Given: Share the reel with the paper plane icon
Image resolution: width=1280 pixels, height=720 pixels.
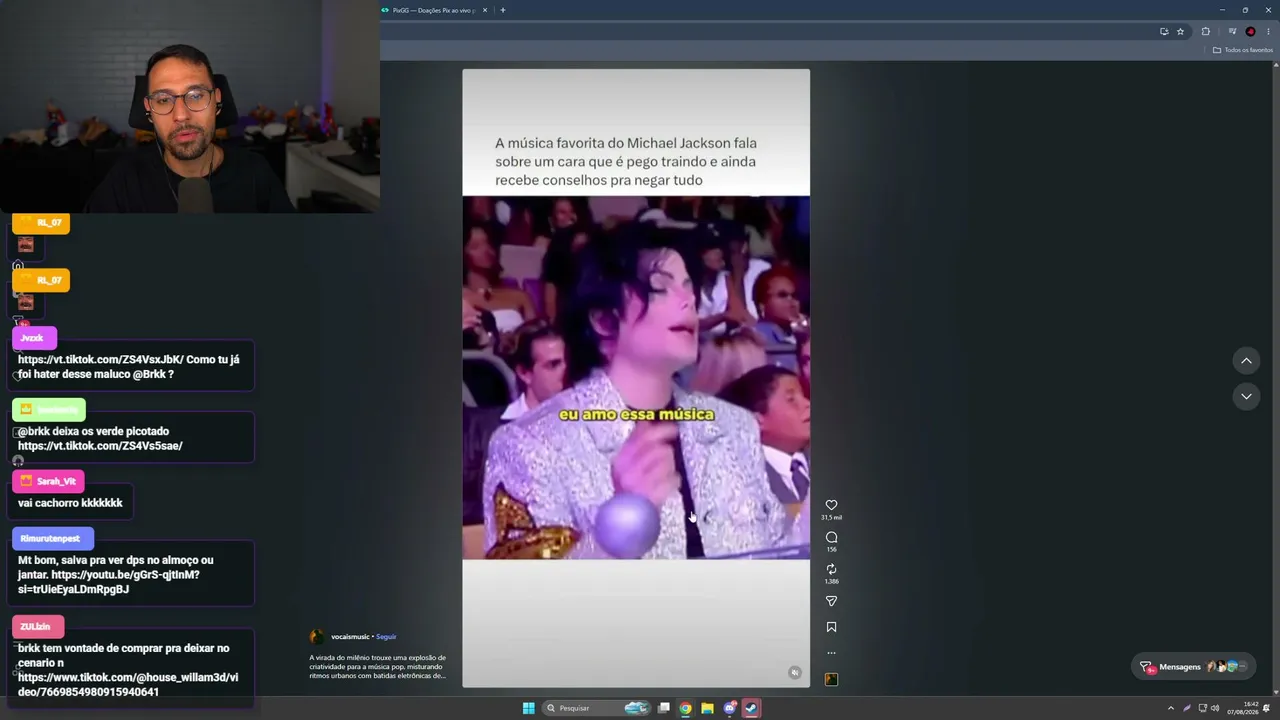Looking at the screenshot, I should pyautogui.click(x=831, y=601).
